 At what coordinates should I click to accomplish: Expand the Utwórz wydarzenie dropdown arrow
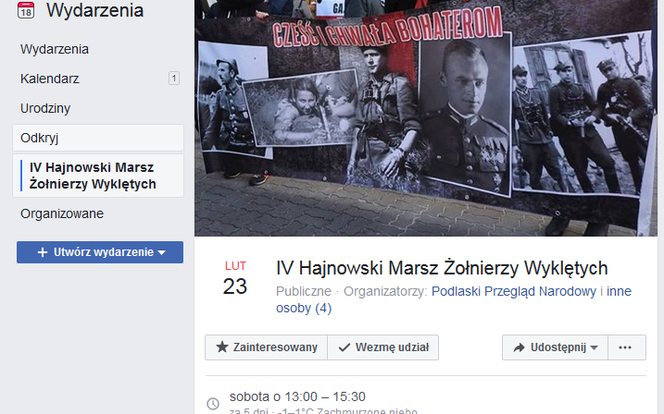click(161, 253)
